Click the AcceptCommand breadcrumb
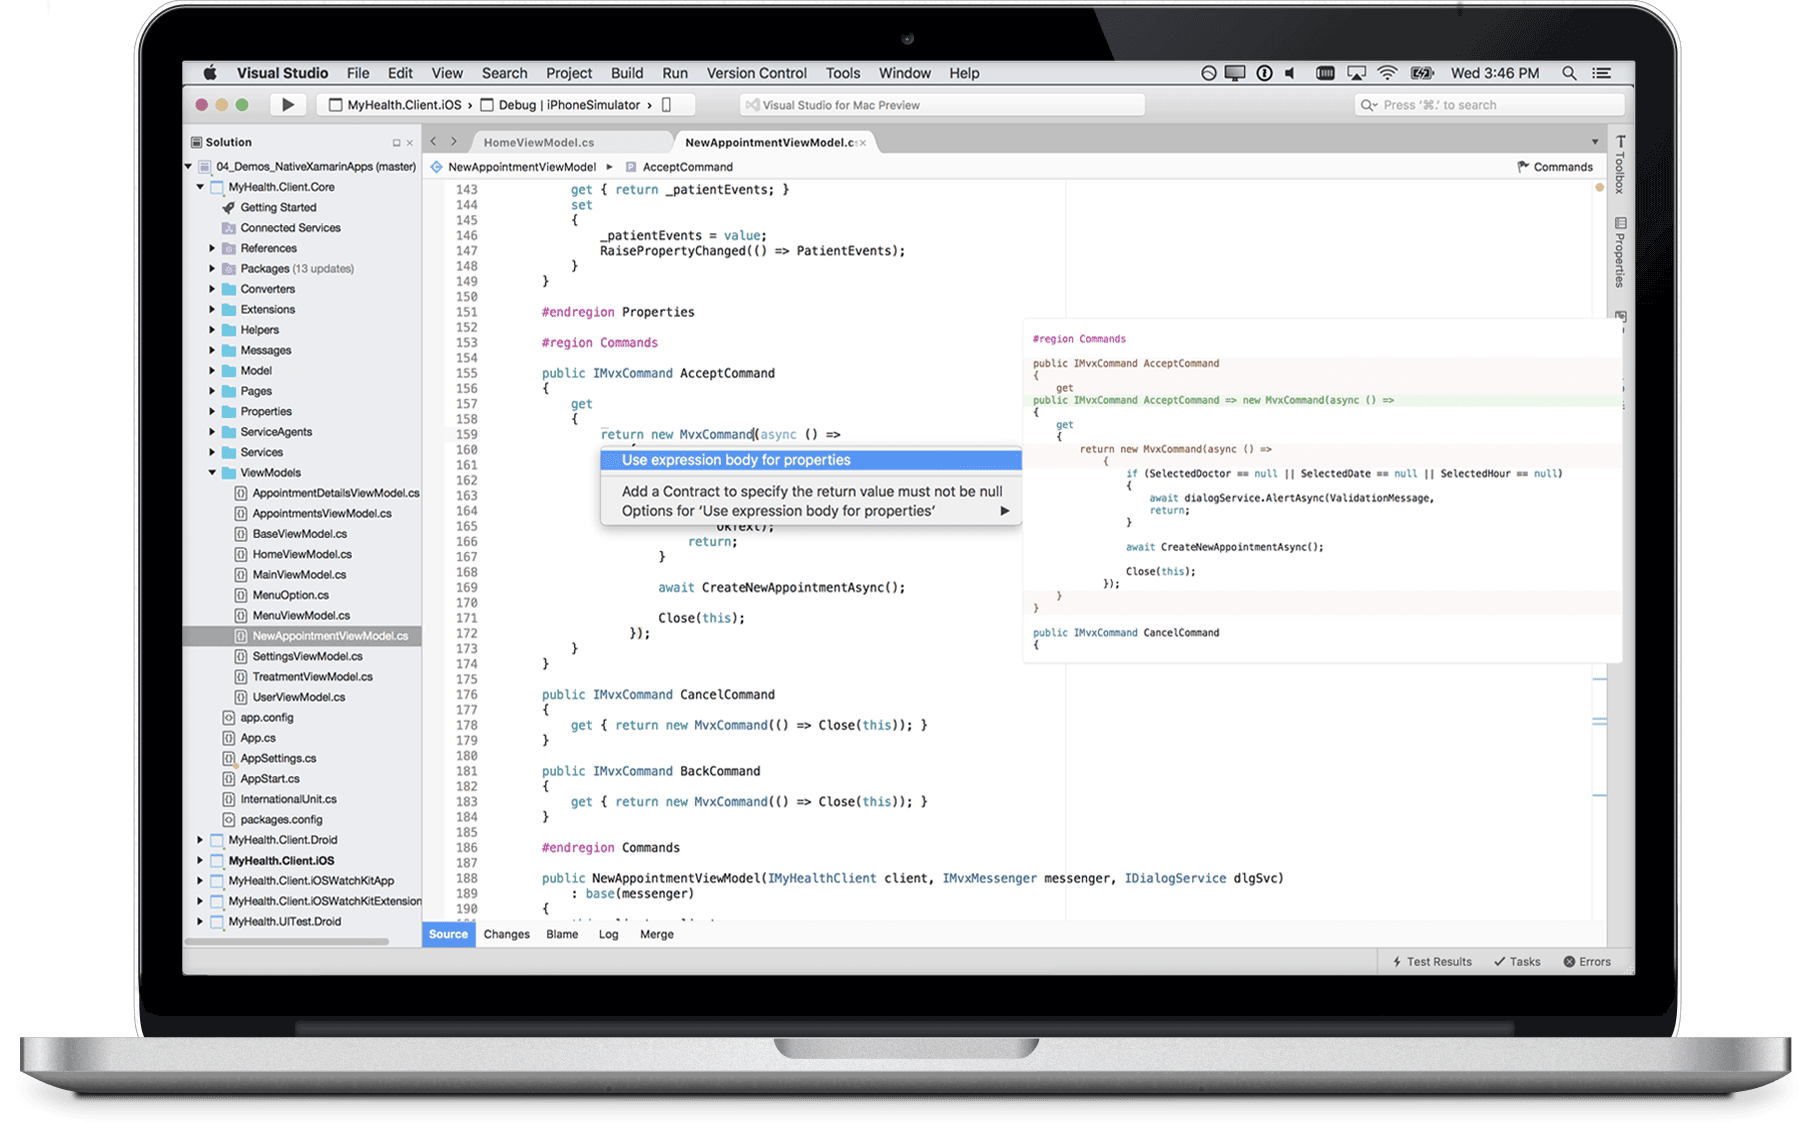 pos(679,167)
